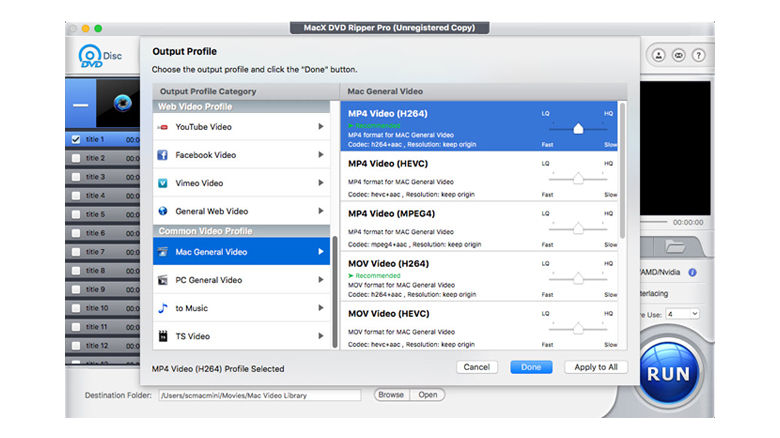The width and height of the screenshot is (780, 438).
Task: Open the output folder icon
Action: tap(675, 246)
